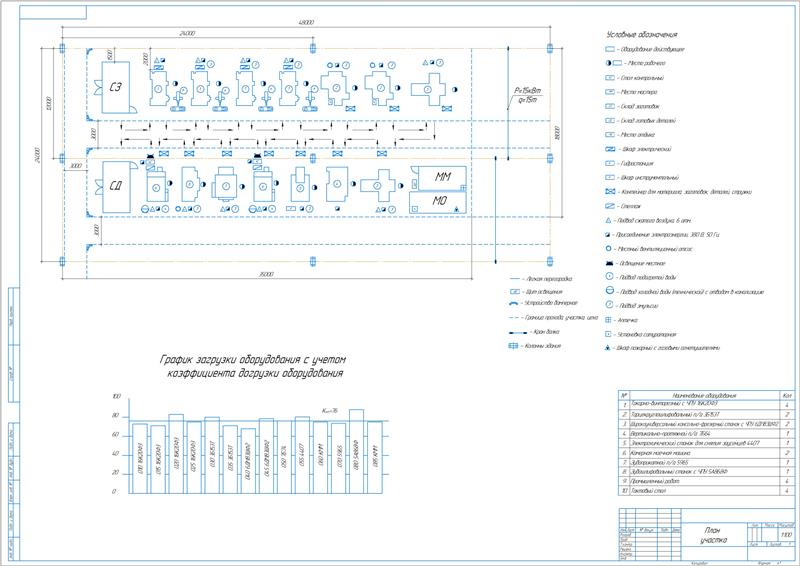Click the 'ММ' room label
Screen dimensions: 800x566
point(442,177)
